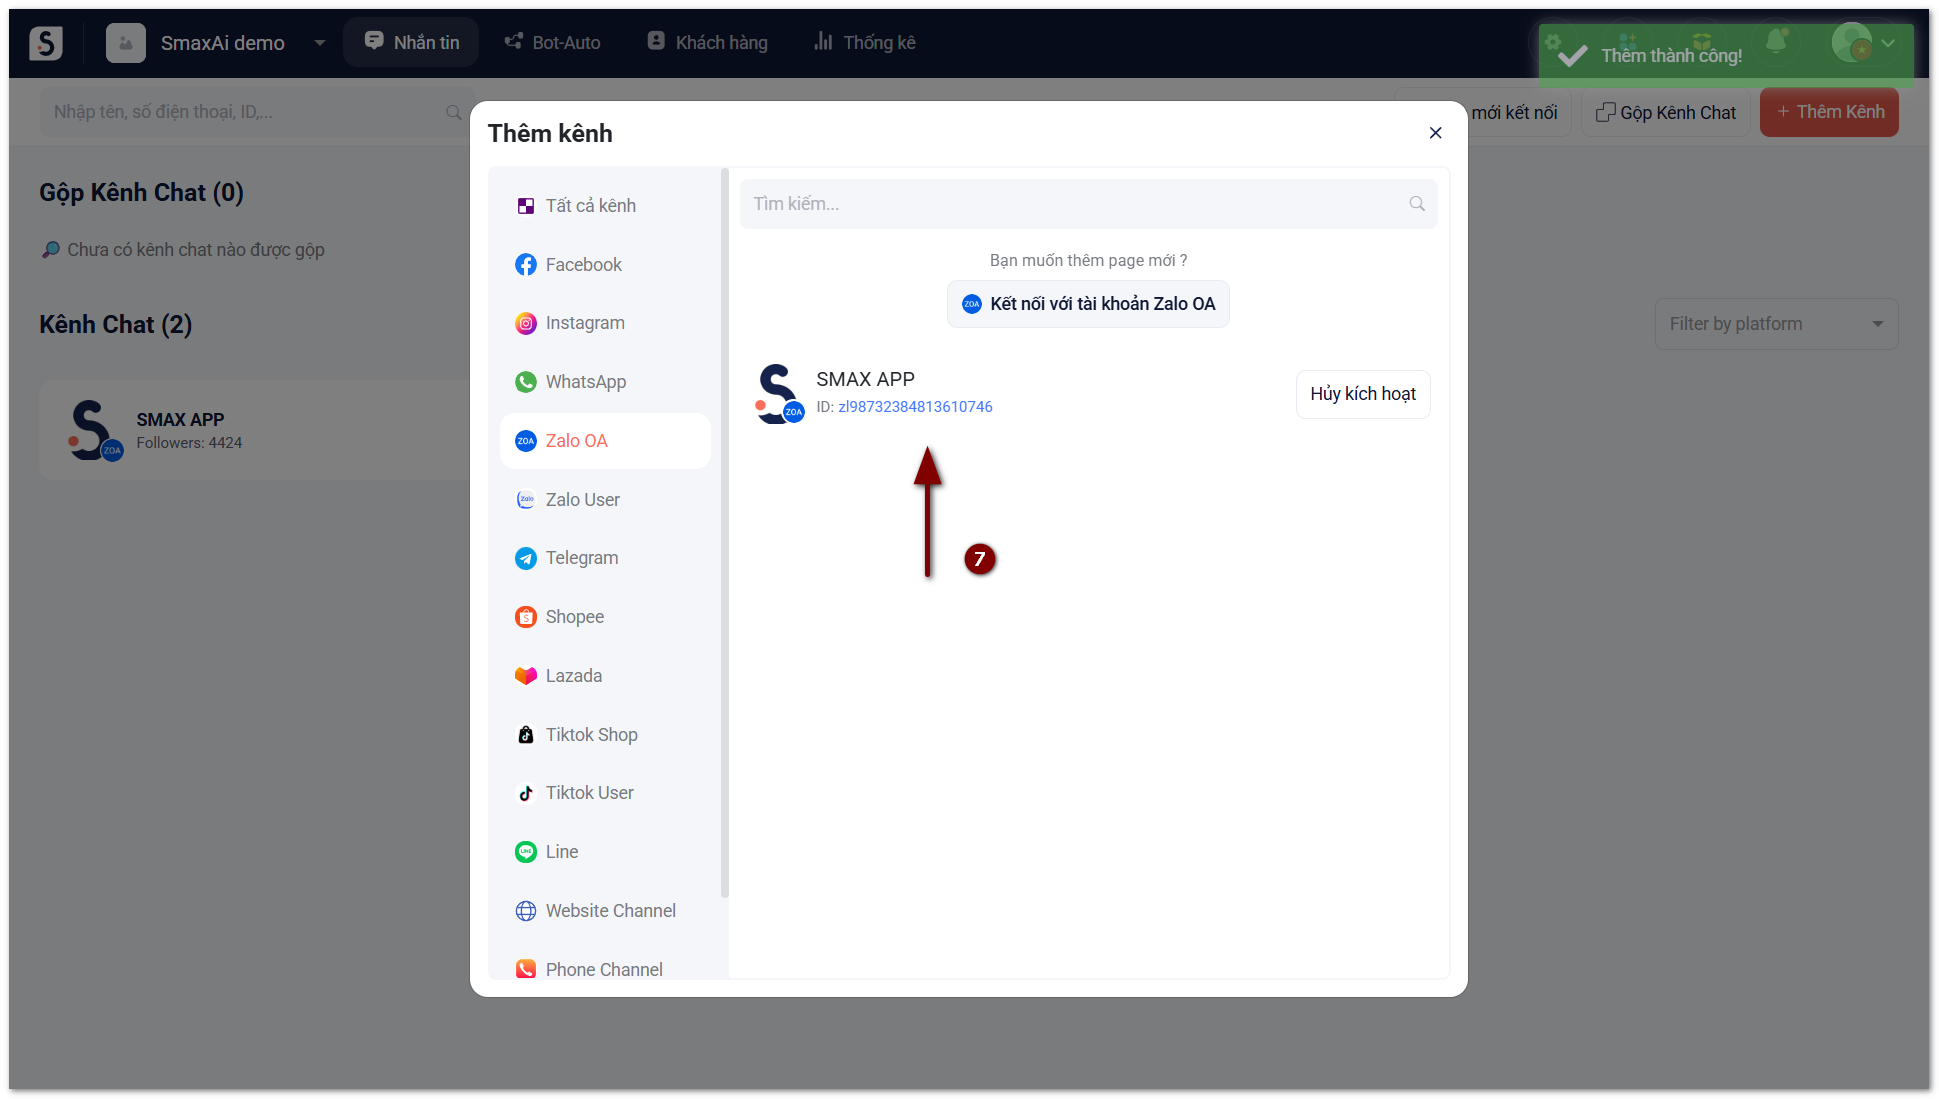The width and height of the screenshot is (1939, 1099).
Task: Click the Telegram channel icon
Action: click(525, 558)
